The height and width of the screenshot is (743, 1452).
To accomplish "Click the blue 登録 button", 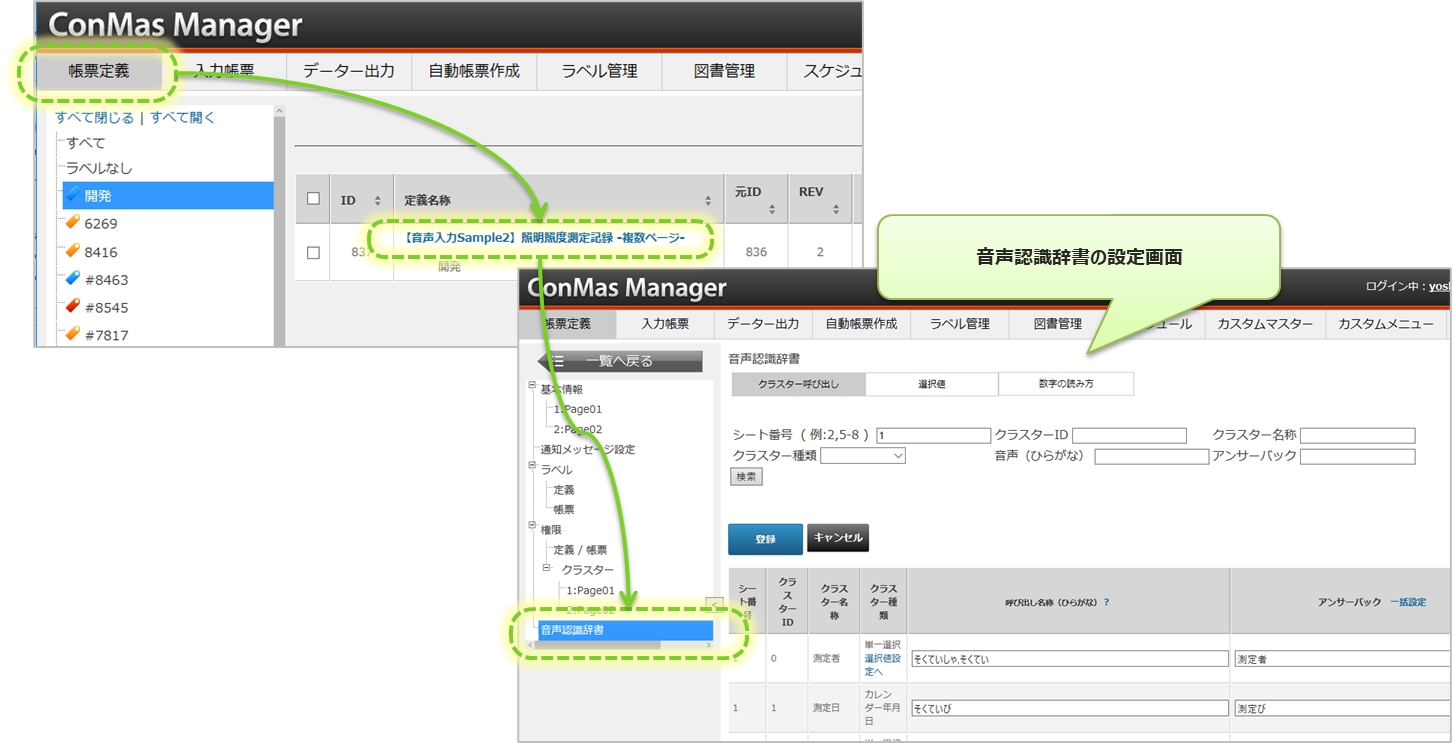I will pos(765,538).
